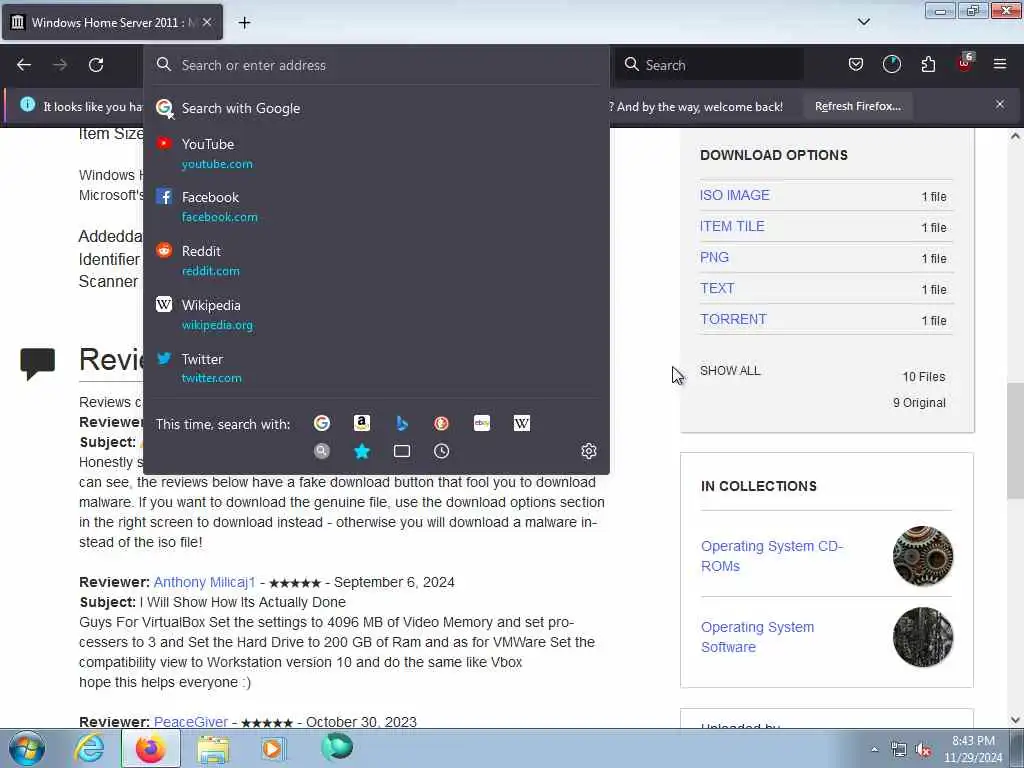The width and height of the screenshot is (1024, 768).
Task: Click the Refresh Firefox... button
Action: (857, 106)
